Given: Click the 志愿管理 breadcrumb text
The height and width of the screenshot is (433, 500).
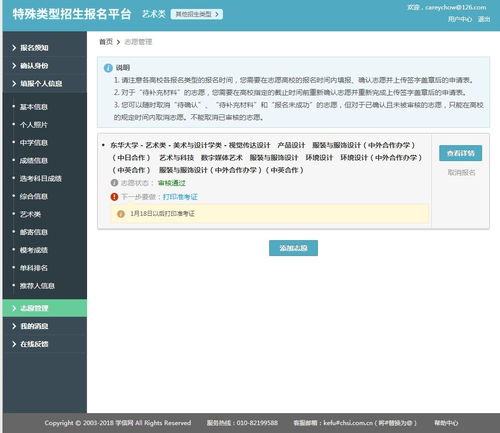Looking at the screenshot, I should point(138,42).
